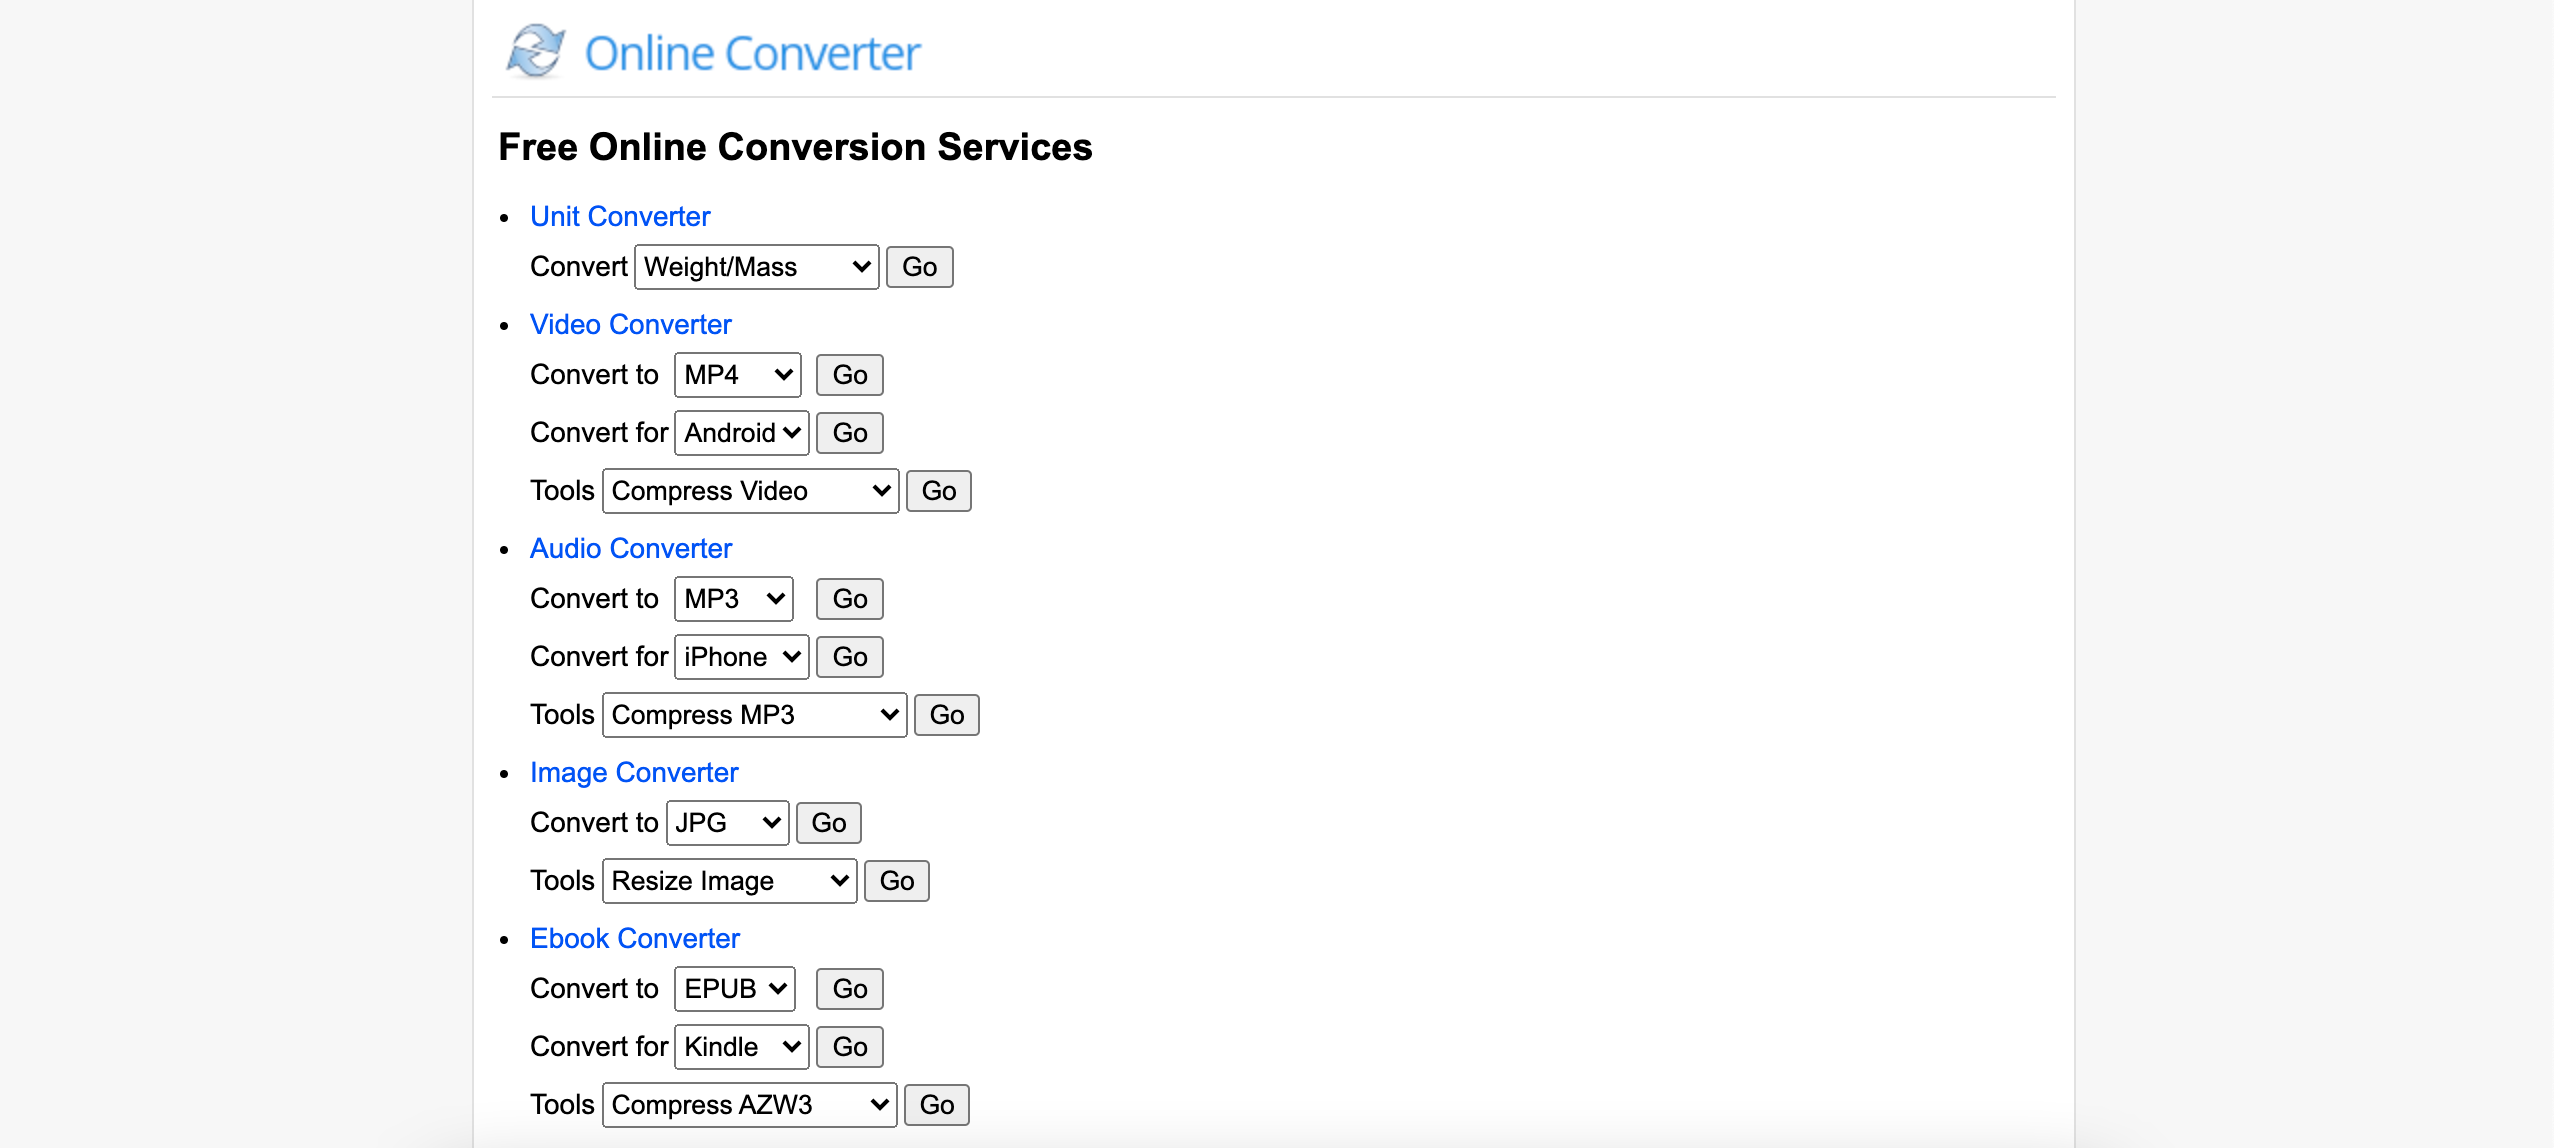Open the Resize Image tools dropdown

click(729, 880)
